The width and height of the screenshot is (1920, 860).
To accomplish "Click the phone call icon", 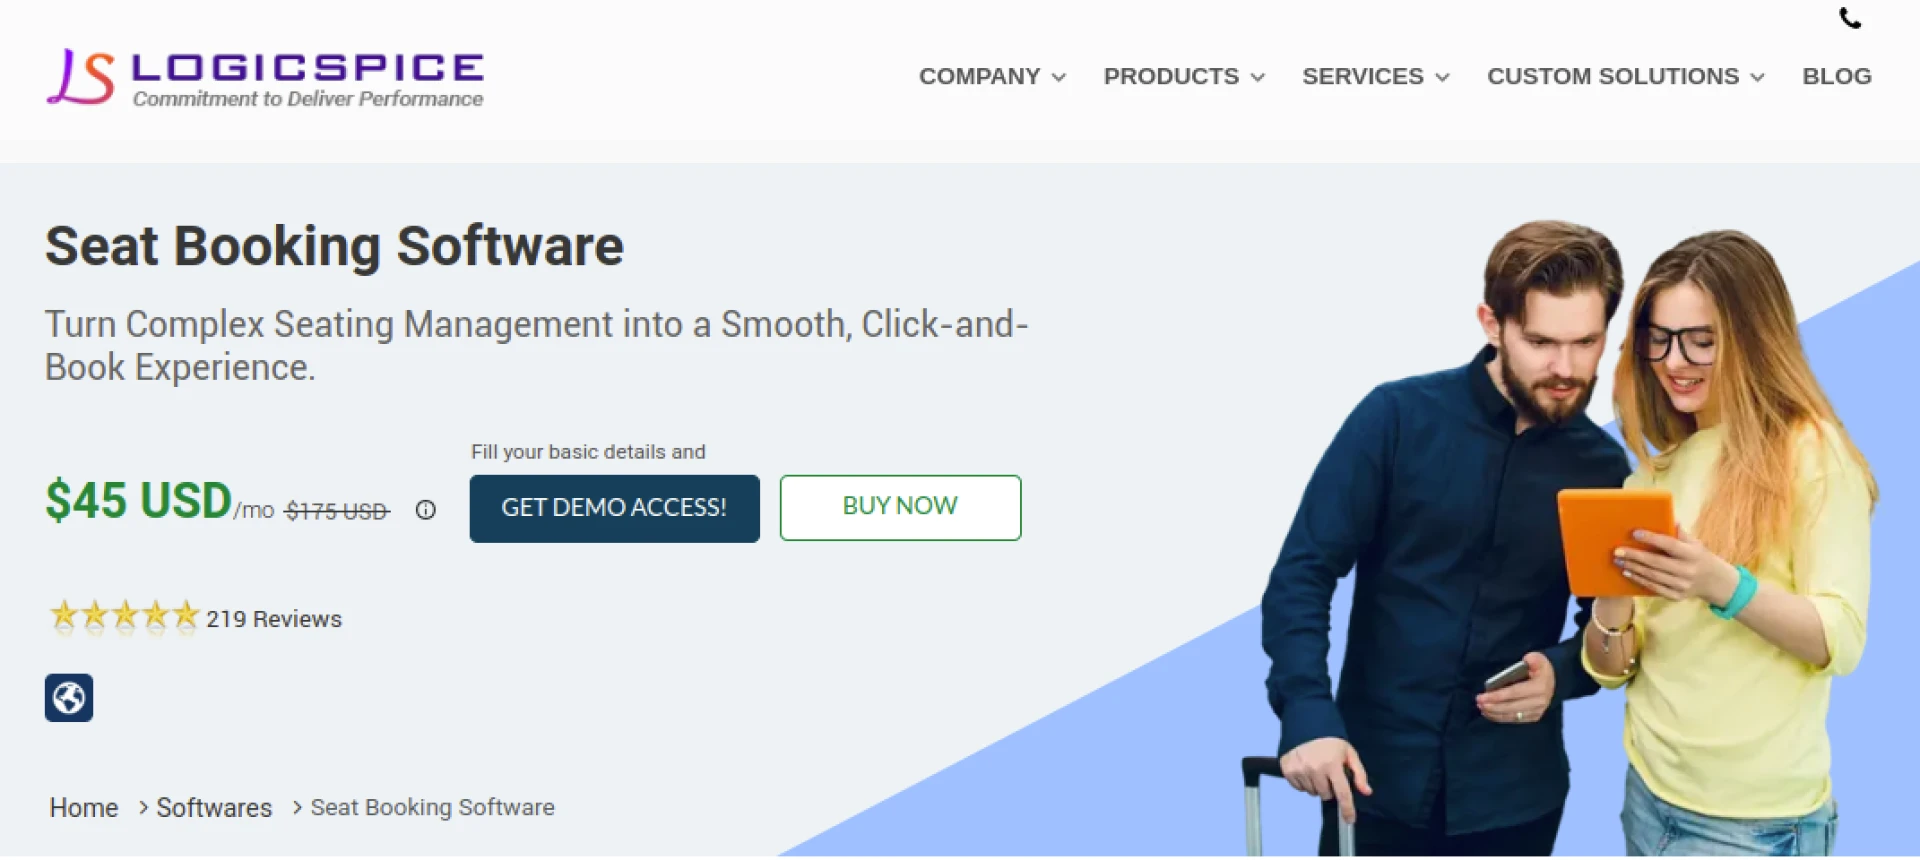I will (x=1850, y=18).
